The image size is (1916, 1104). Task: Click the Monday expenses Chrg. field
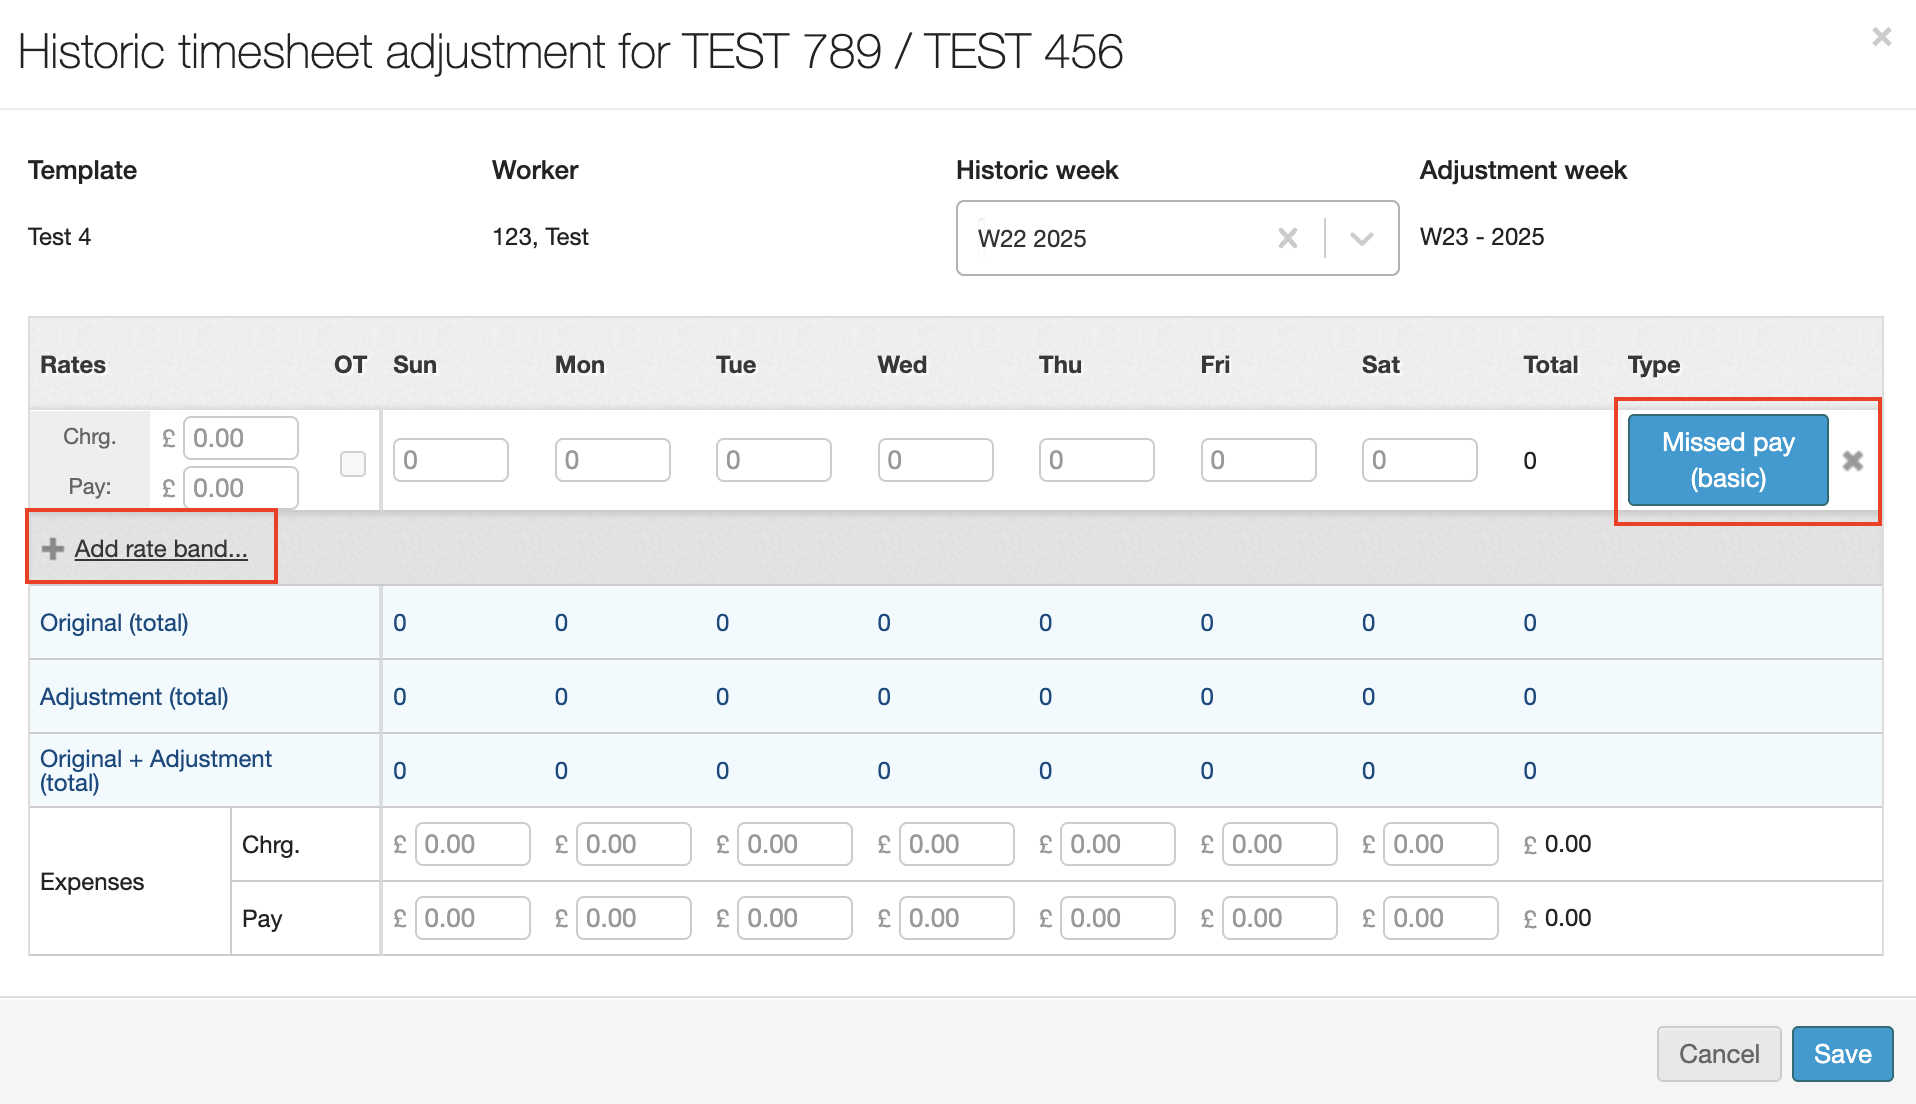click(634, 844)
